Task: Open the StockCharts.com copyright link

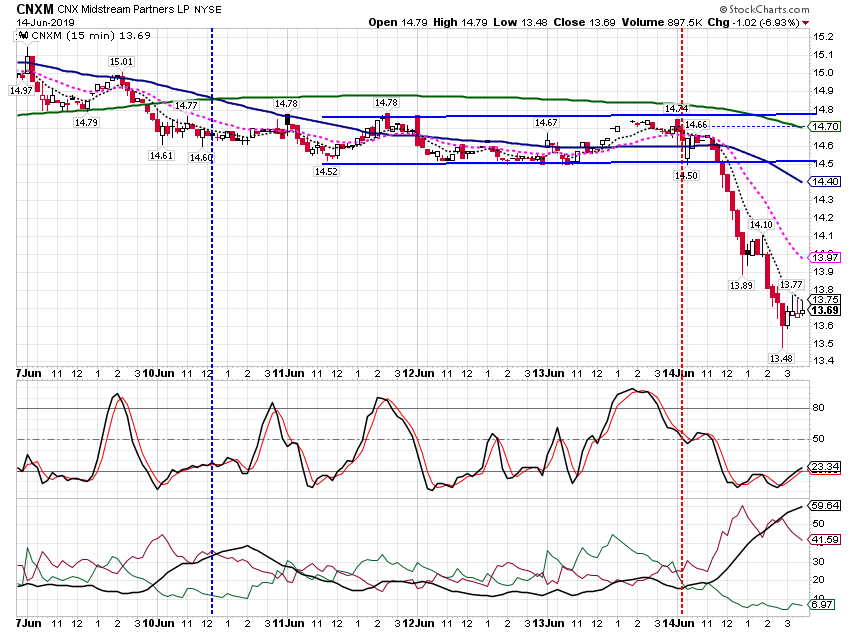Action: (x=764, y=9)
